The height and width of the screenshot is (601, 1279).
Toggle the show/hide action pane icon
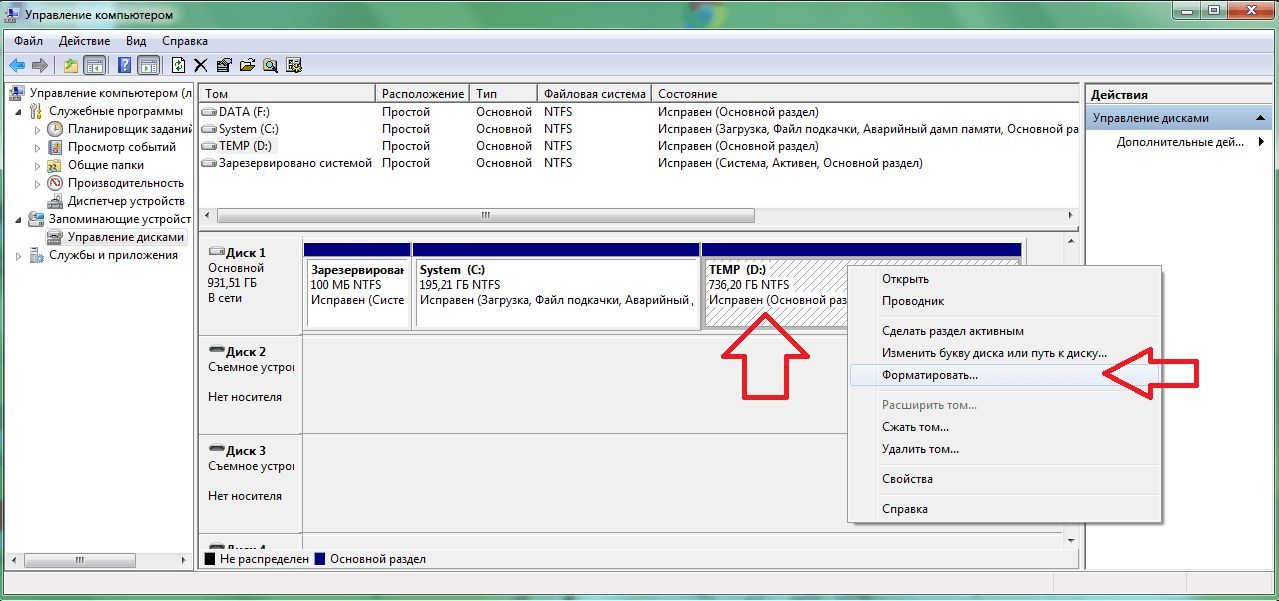tap(148, 65)
